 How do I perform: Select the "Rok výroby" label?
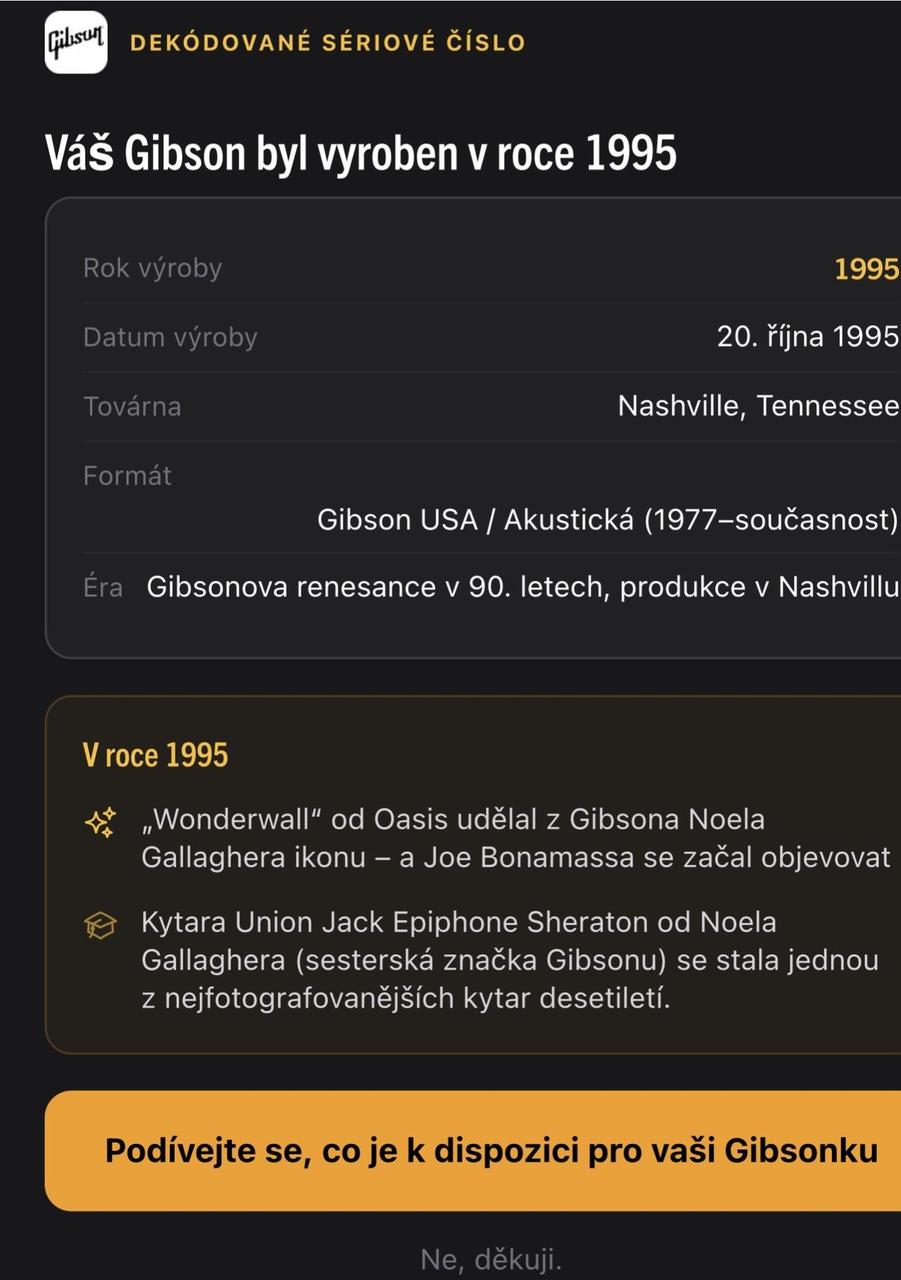pyautogui.click(x=152, y=268)
